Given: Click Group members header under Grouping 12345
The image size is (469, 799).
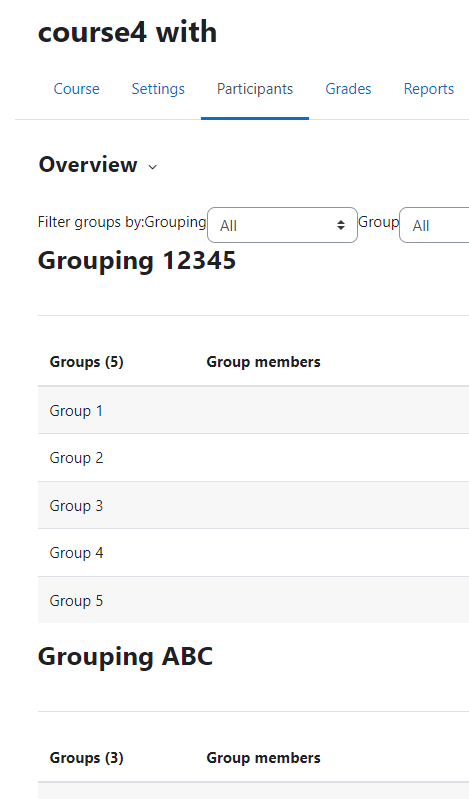Looking at the screenshot, I should tap(264, 362).
